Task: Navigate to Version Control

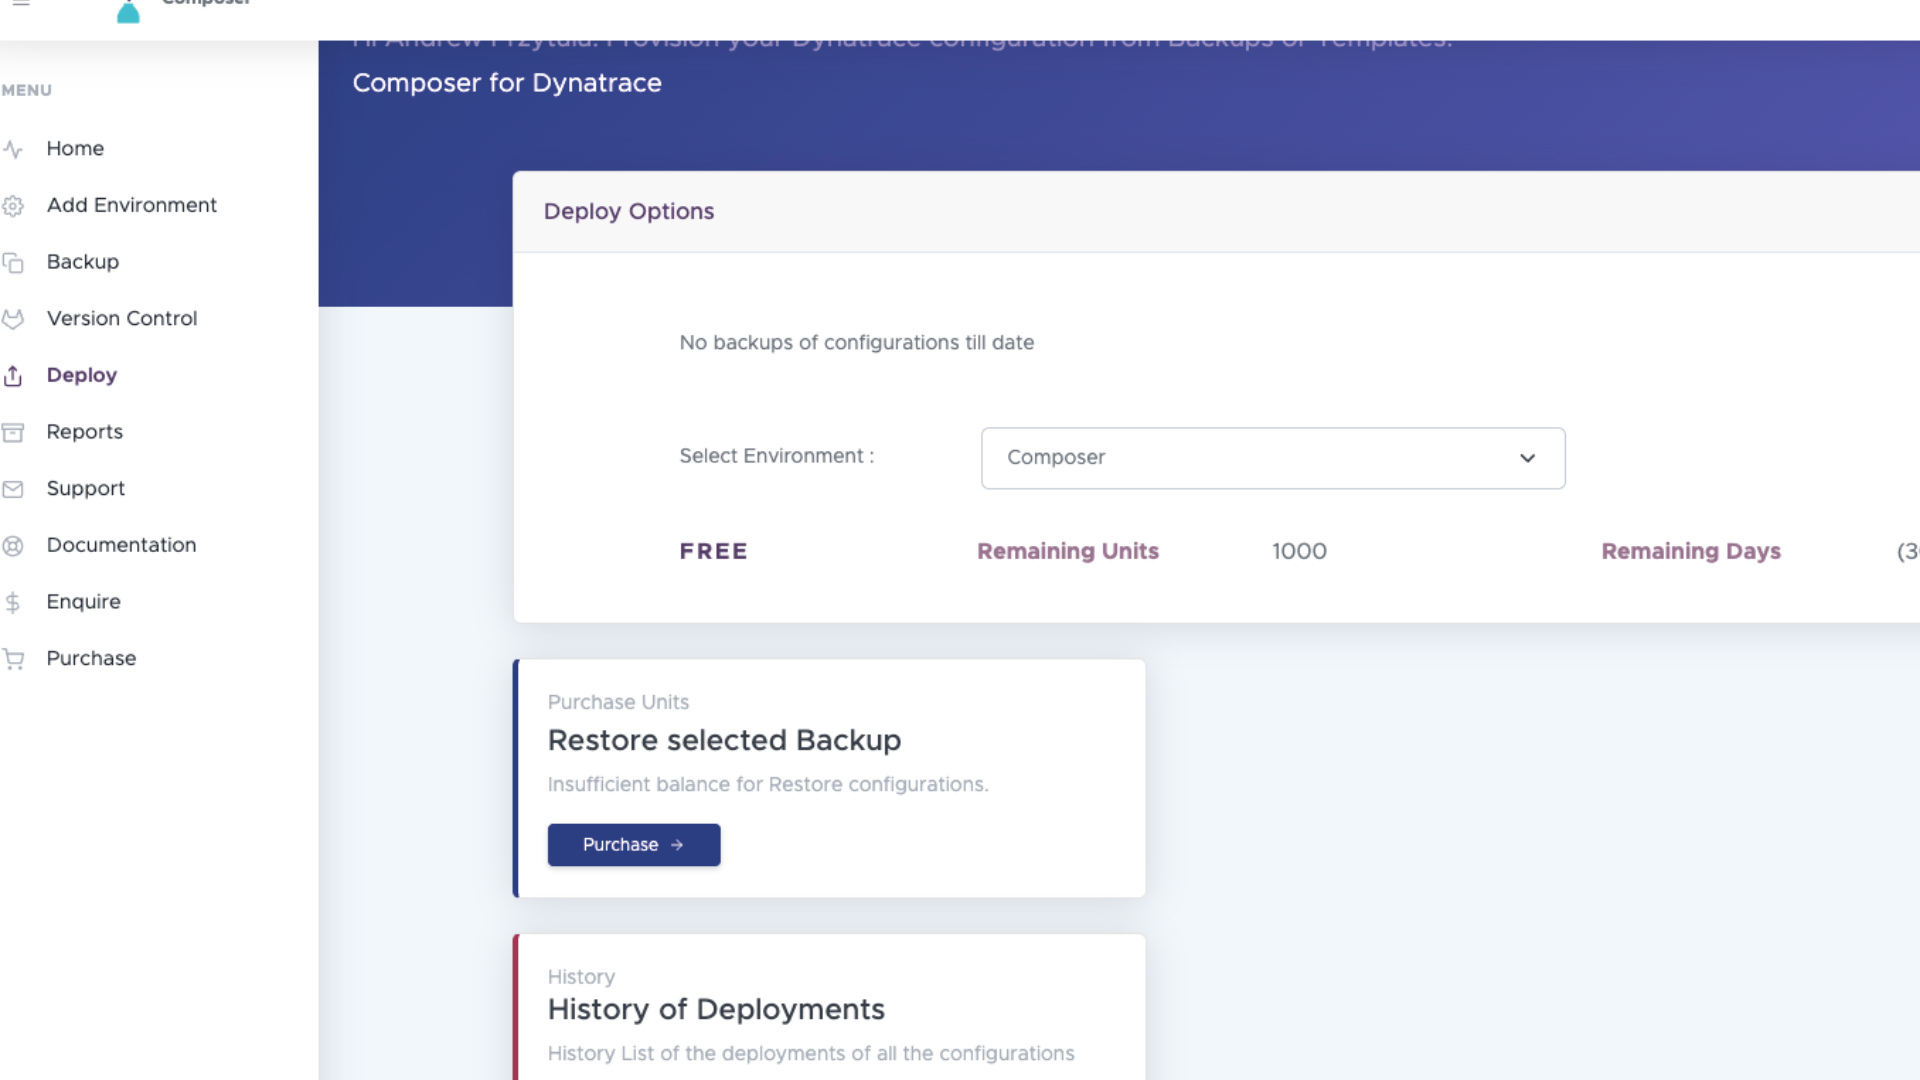Action: (x=122, y=318)
